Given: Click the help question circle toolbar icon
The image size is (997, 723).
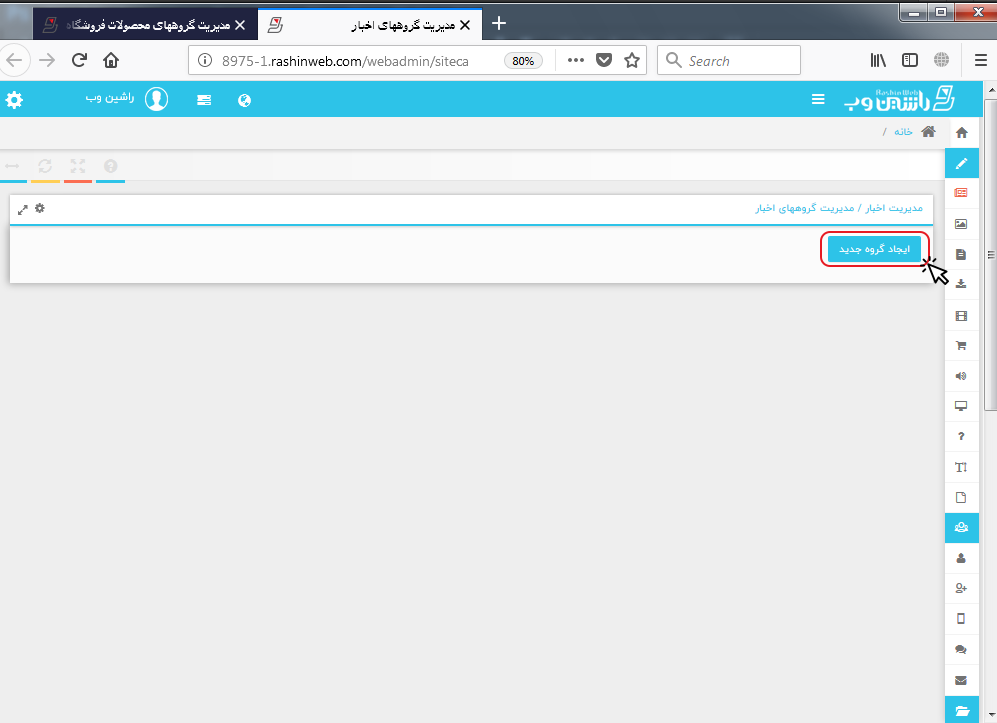Looking at the screenshot, I should 111,166.
